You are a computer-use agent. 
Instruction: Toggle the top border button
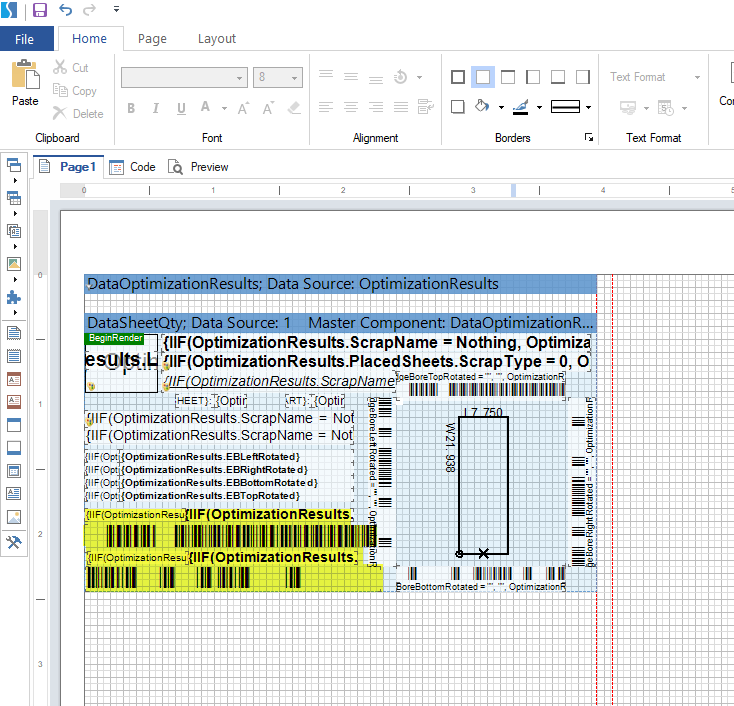[x=508, y=77]
